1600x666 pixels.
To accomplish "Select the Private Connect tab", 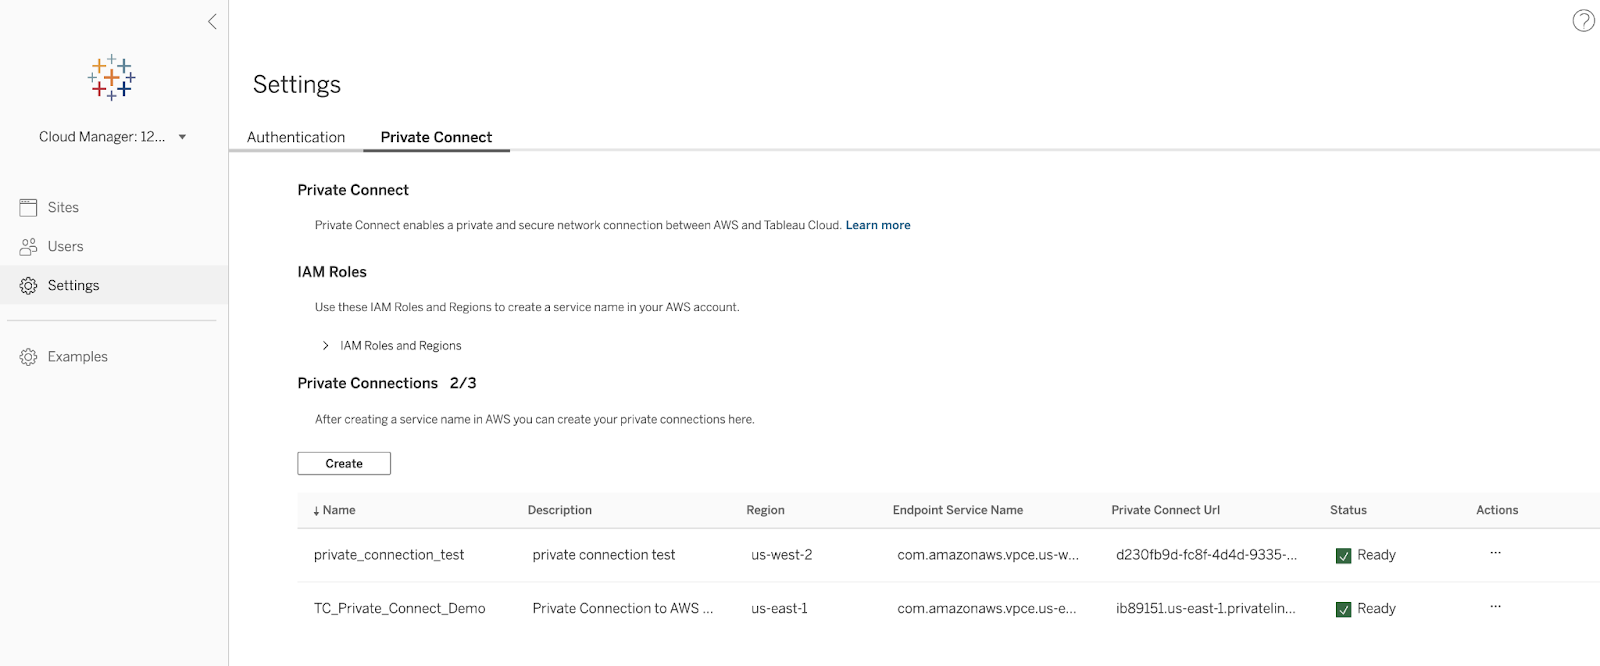I will pyautogui.click(x=436, y=137).
